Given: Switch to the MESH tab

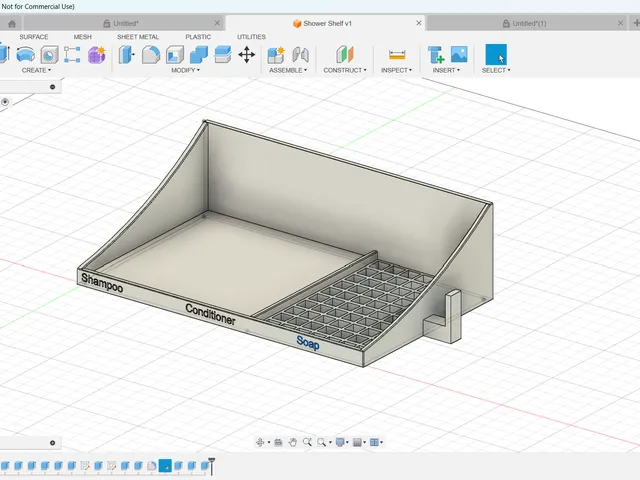Looking at the screenshot, I should coord(82,37).
